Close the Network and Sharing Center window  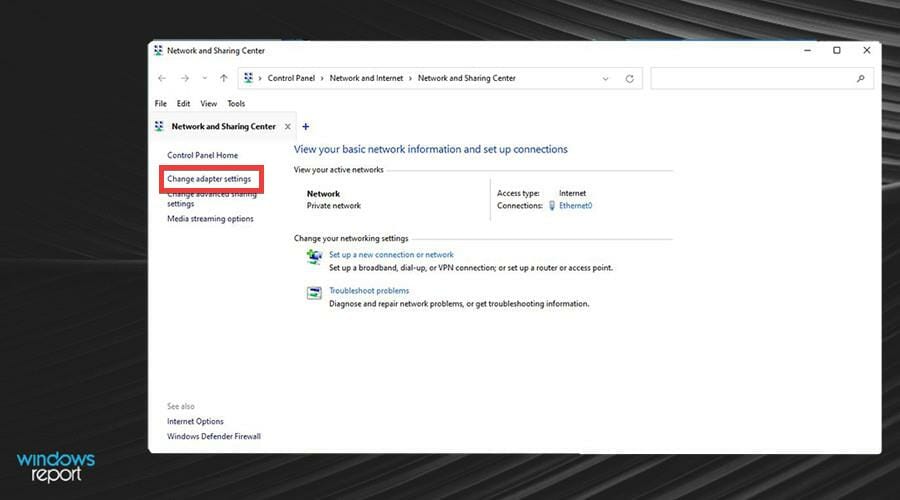(867, 51)
